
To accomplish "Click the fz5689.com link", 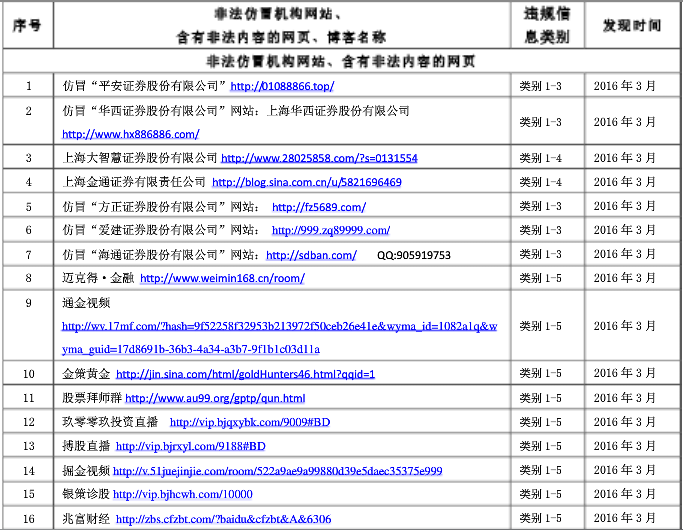I will click(318, 207).
